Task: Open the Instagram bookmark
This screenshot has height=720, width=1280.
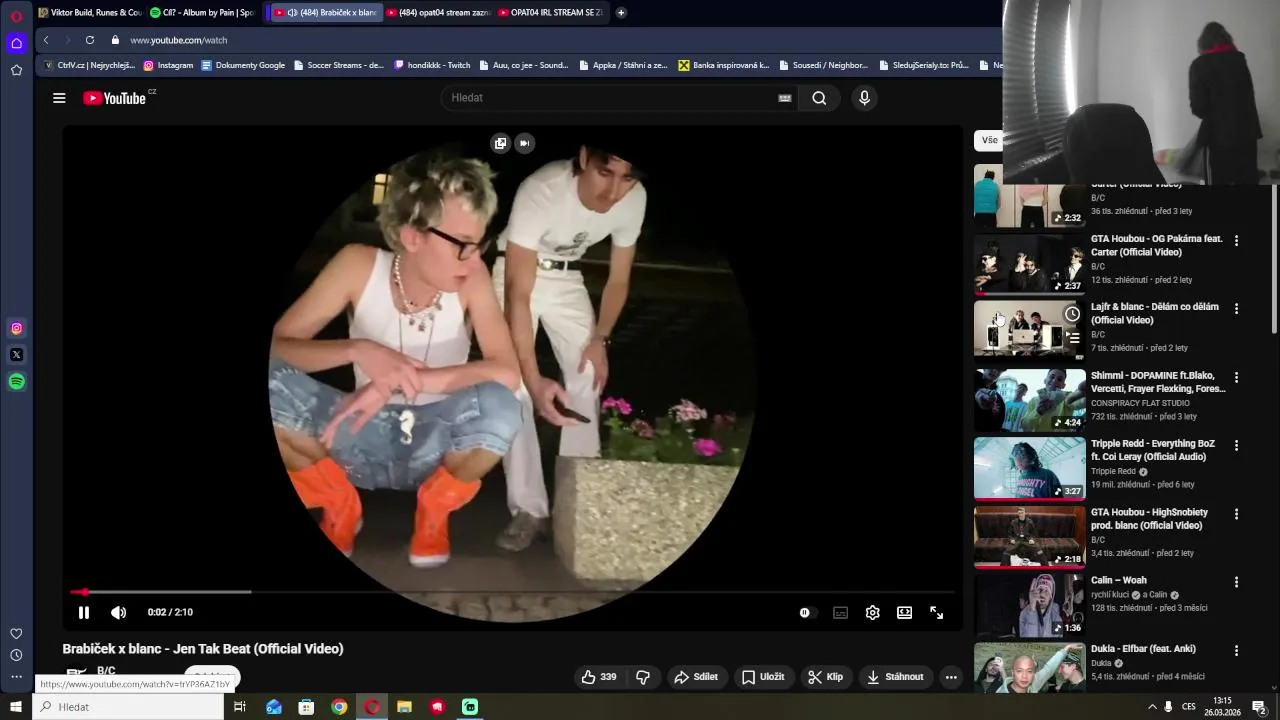Action: click(168, 65)
